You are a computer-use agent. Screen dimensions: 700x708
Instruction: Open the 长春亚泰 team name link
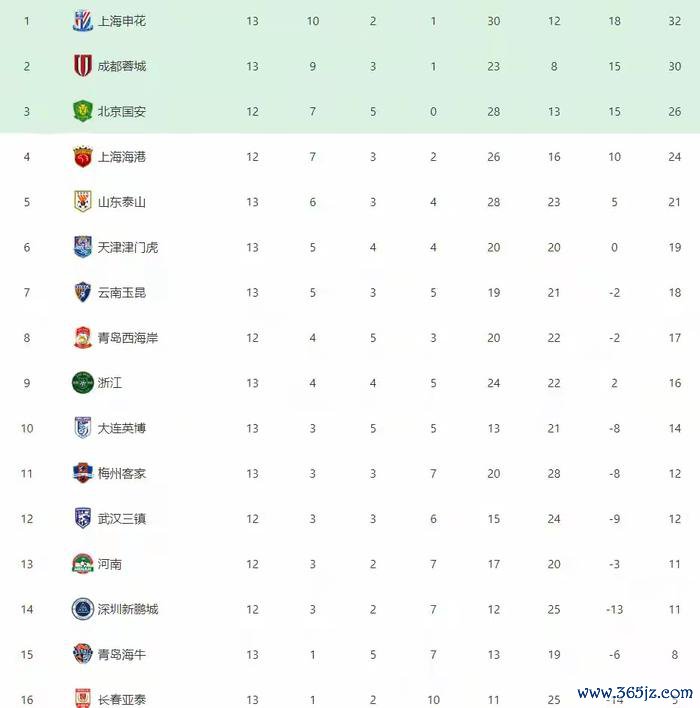point(122,699)
